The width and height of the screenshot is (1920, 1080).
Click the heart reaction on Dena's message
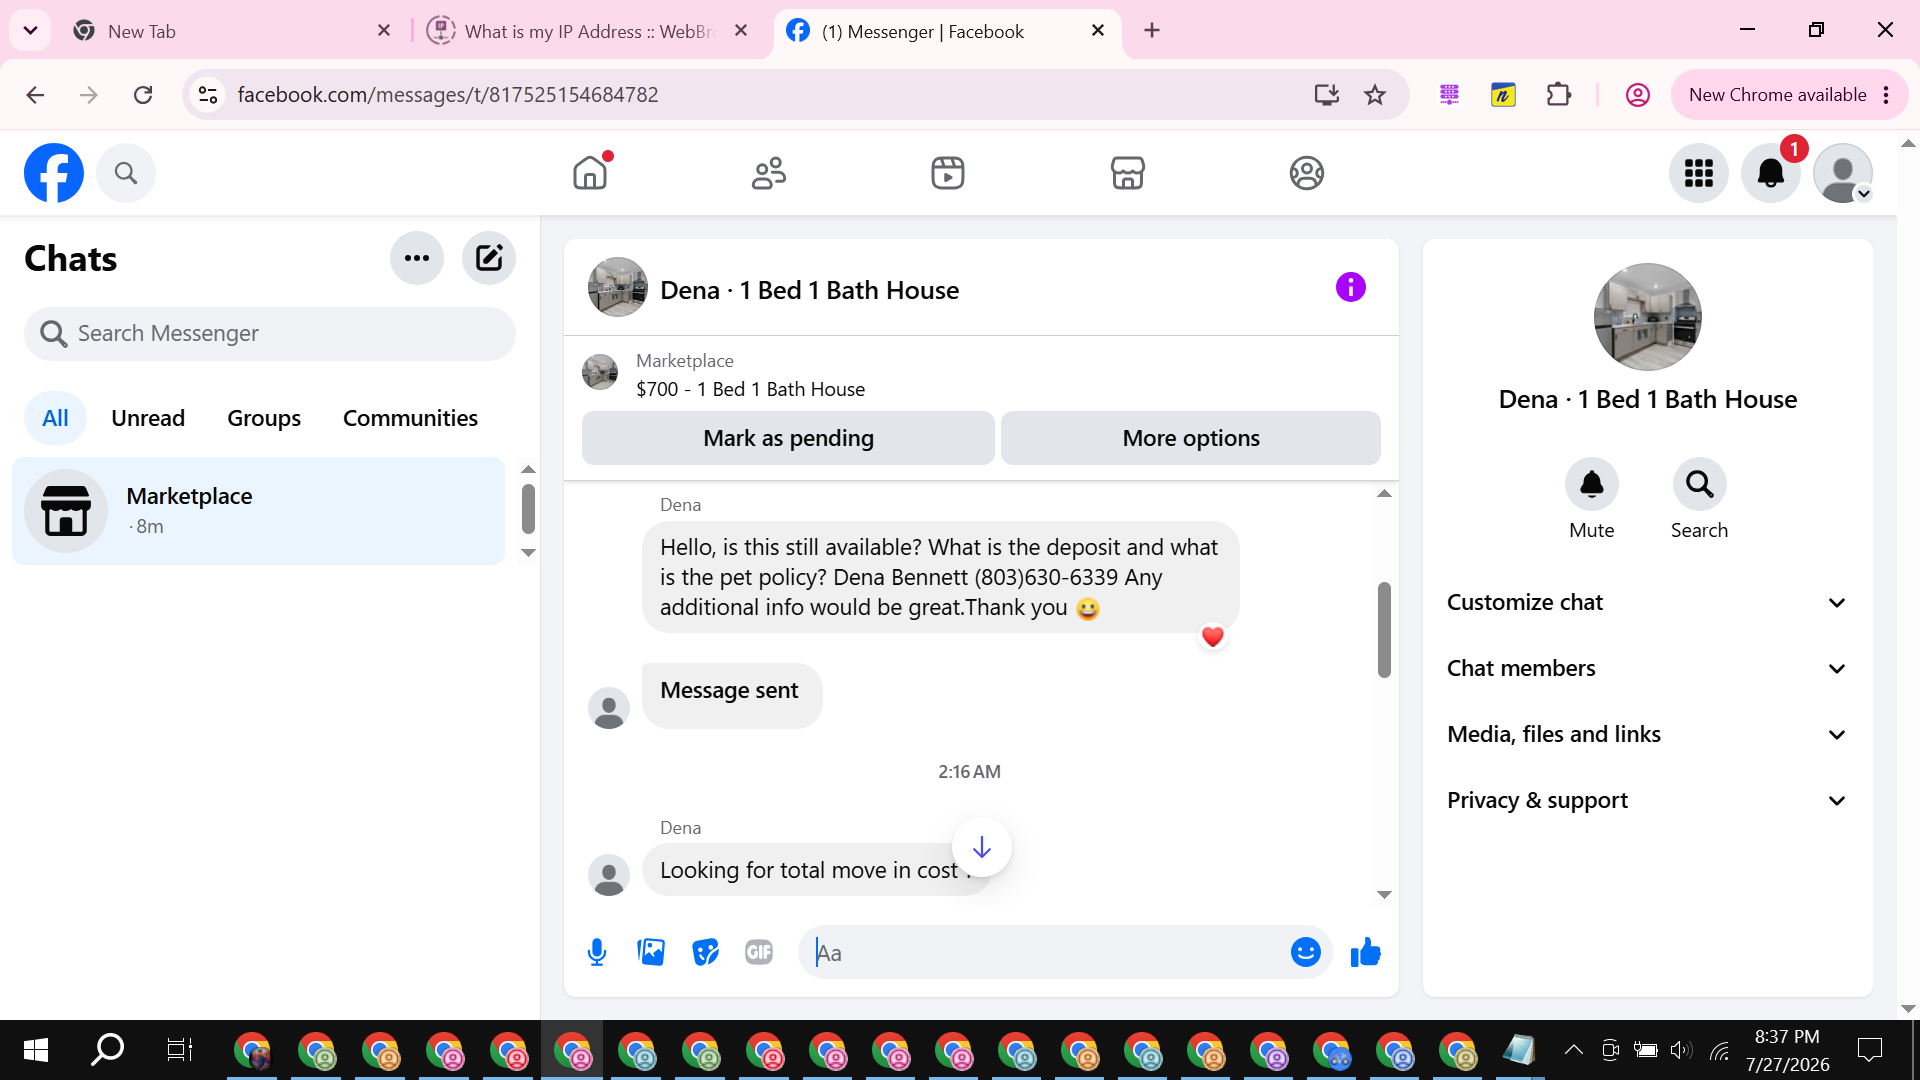[x=1213, y=637]
